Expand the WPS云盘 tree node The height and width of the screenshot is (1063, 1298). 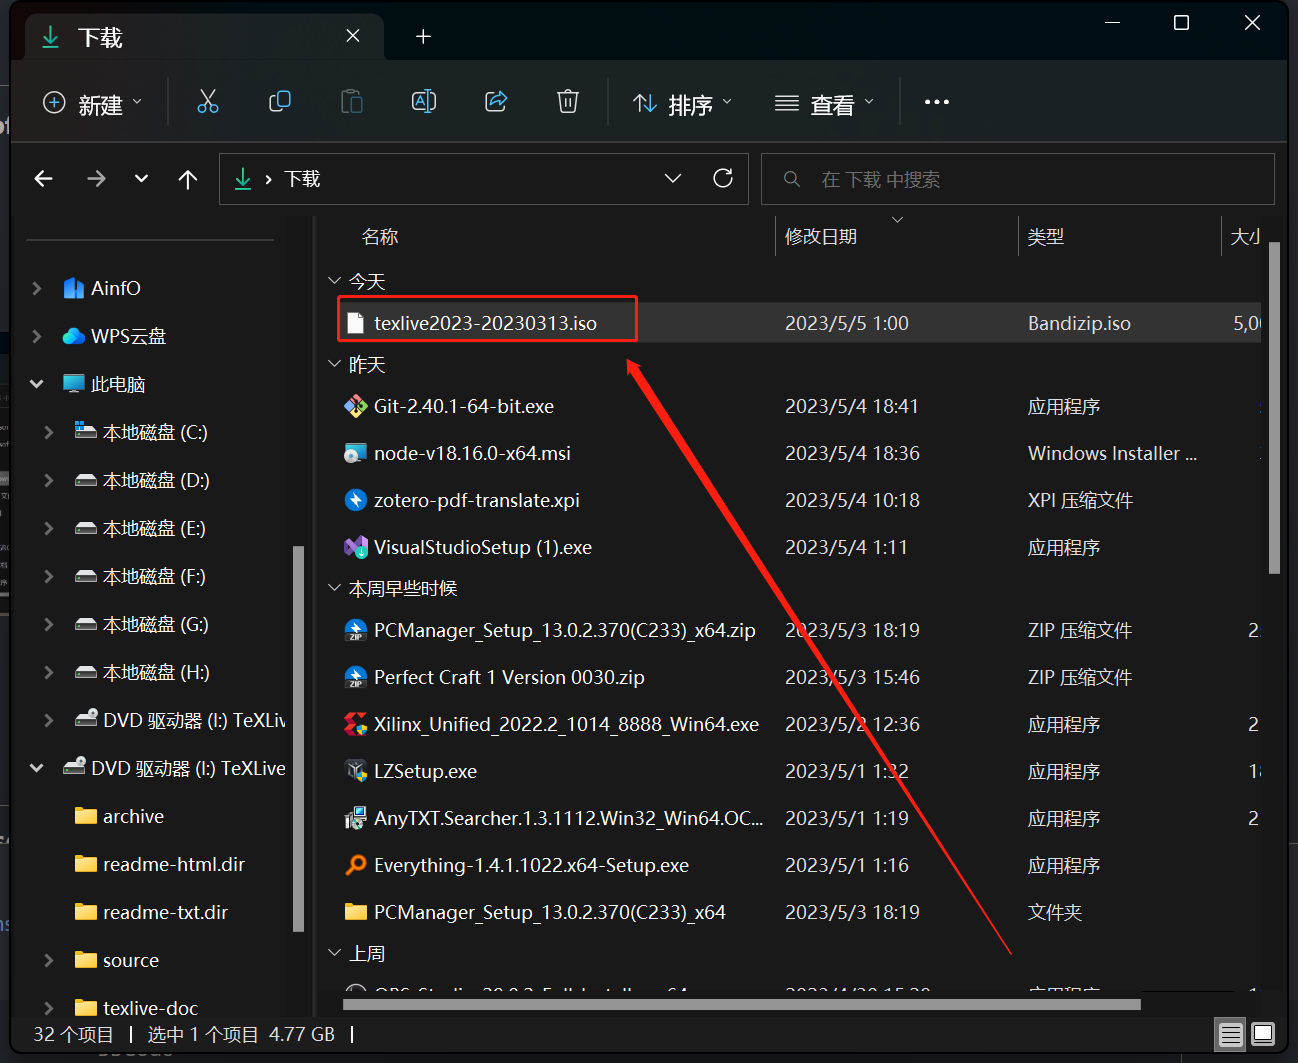[37, 336]
